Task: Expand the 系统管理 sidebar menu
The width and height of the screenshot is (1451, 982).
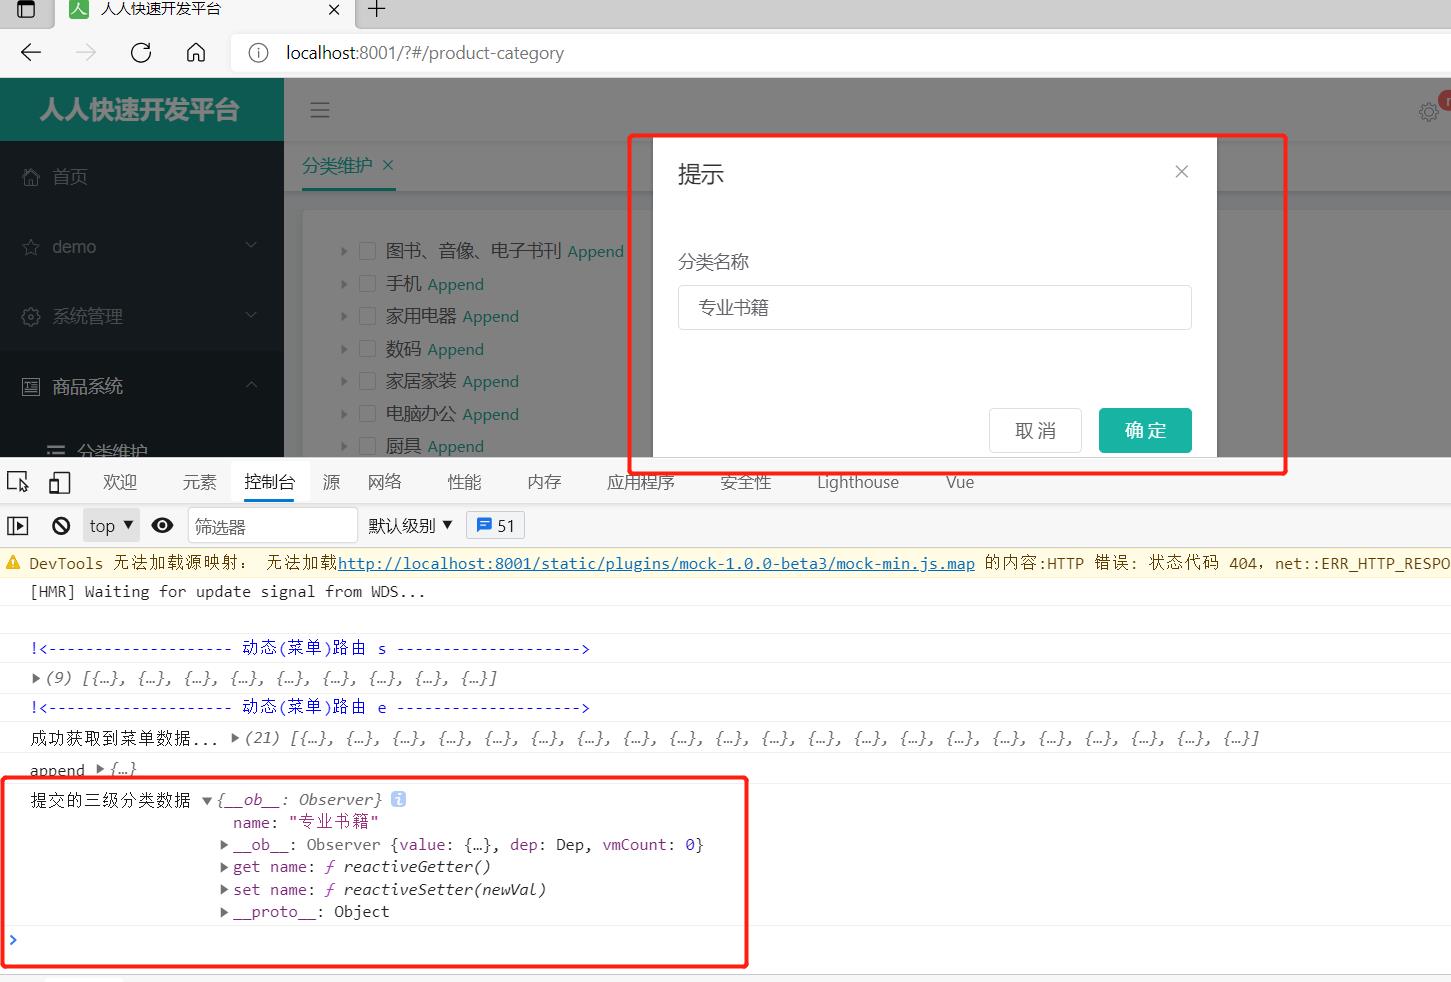Action: pos(142,317)
